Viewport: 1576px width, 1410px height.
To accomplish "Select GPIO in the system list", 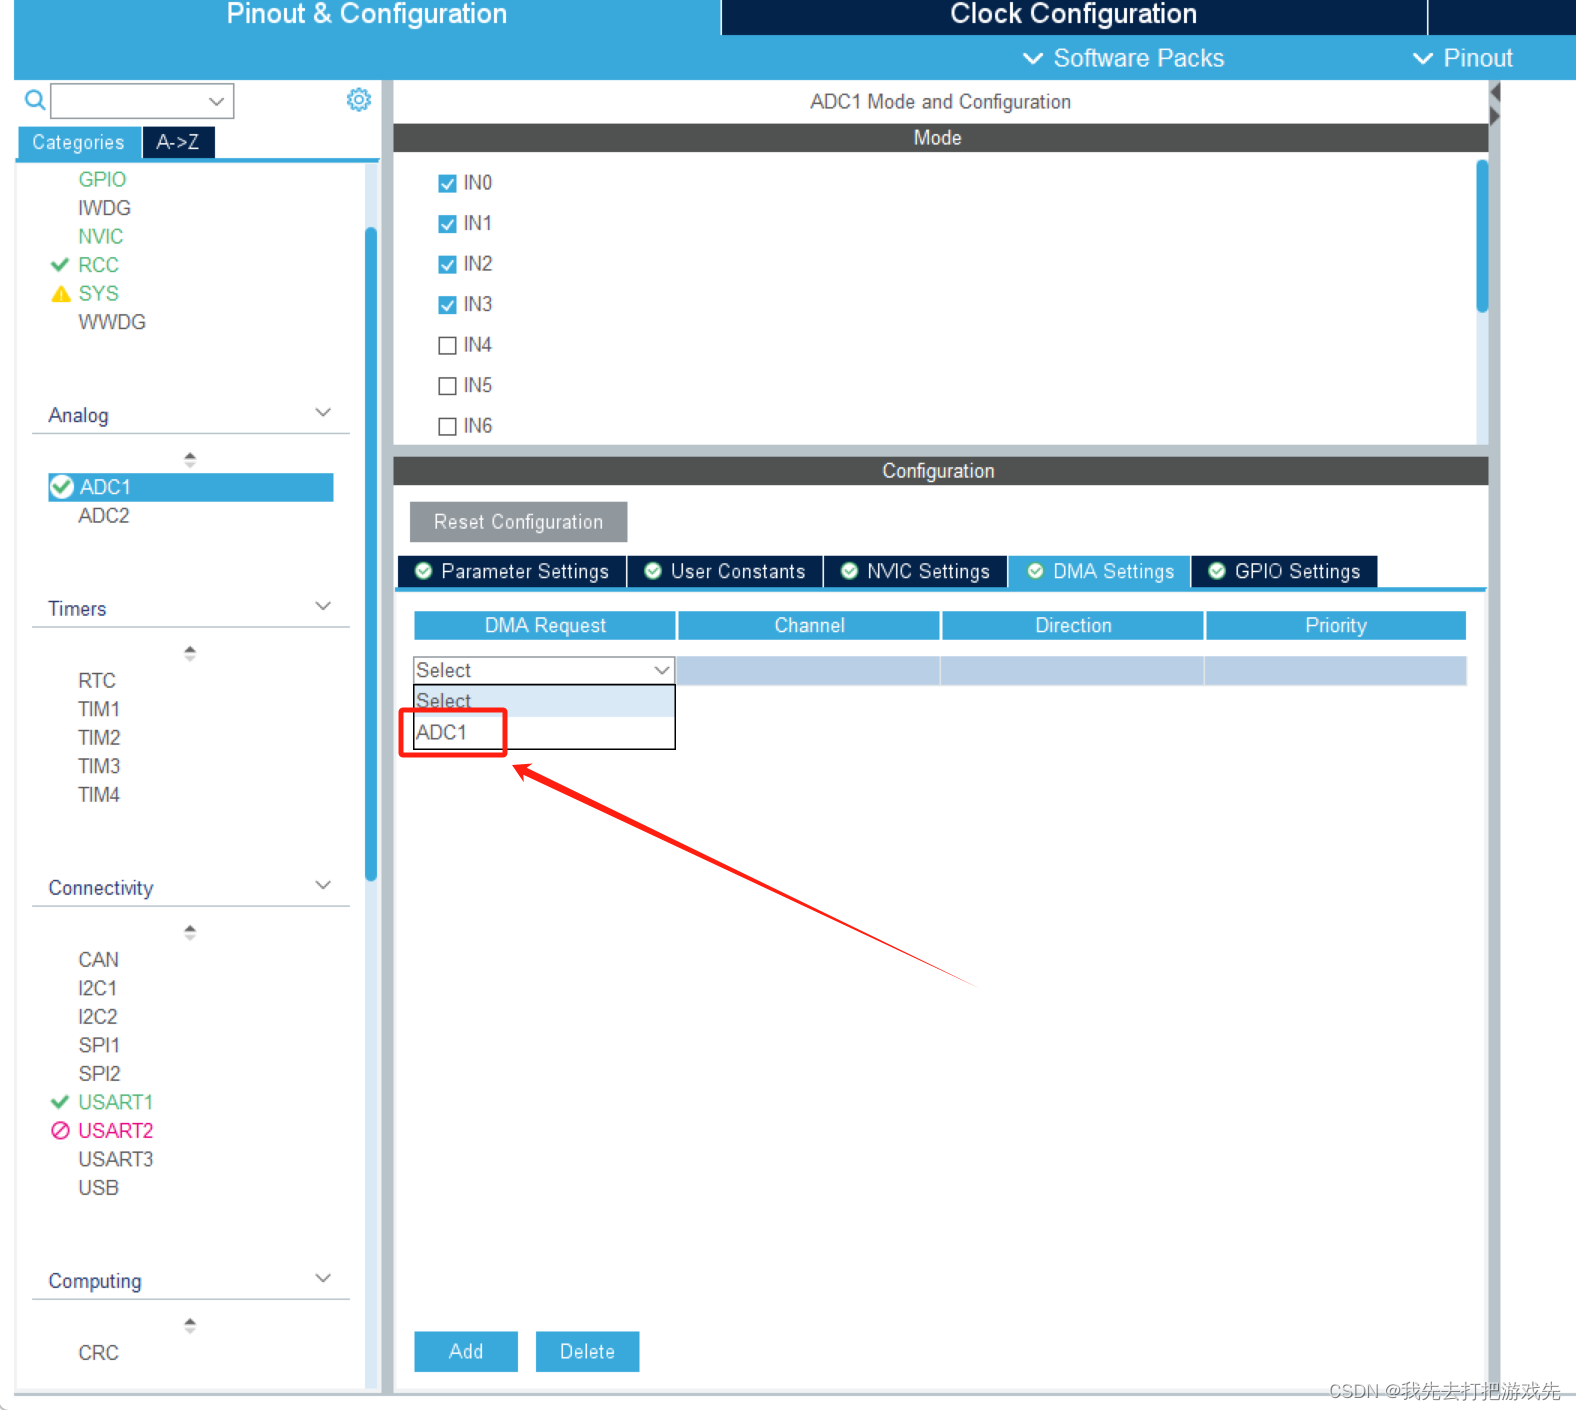I will 102,180.
